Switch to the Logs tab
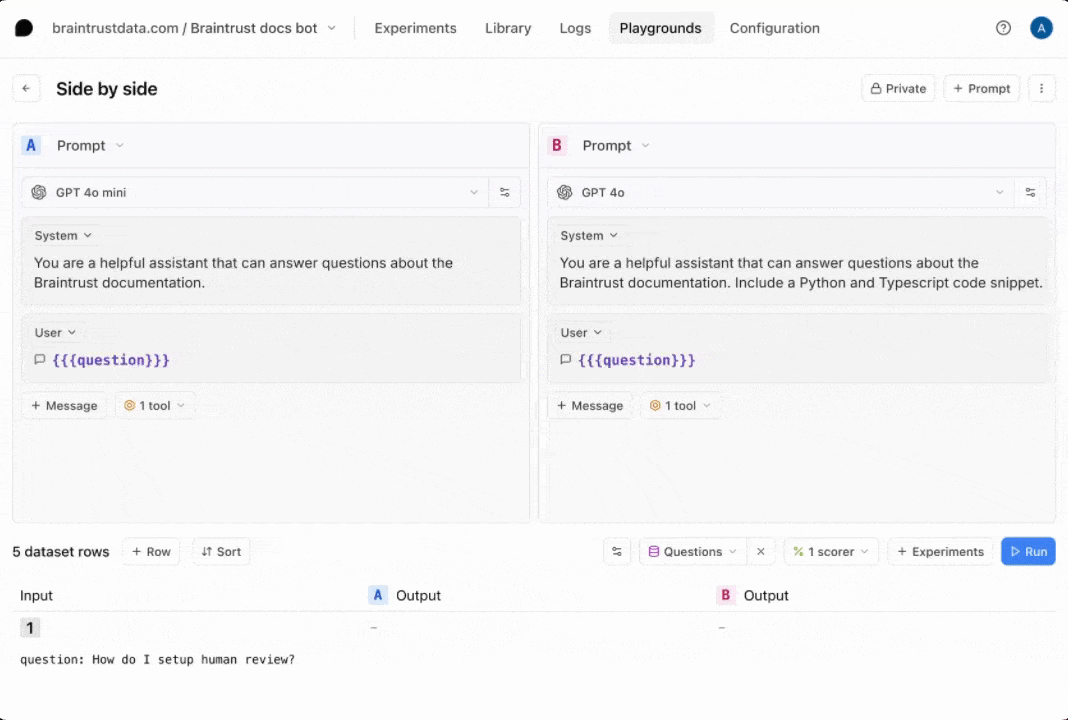 point(575,28)
